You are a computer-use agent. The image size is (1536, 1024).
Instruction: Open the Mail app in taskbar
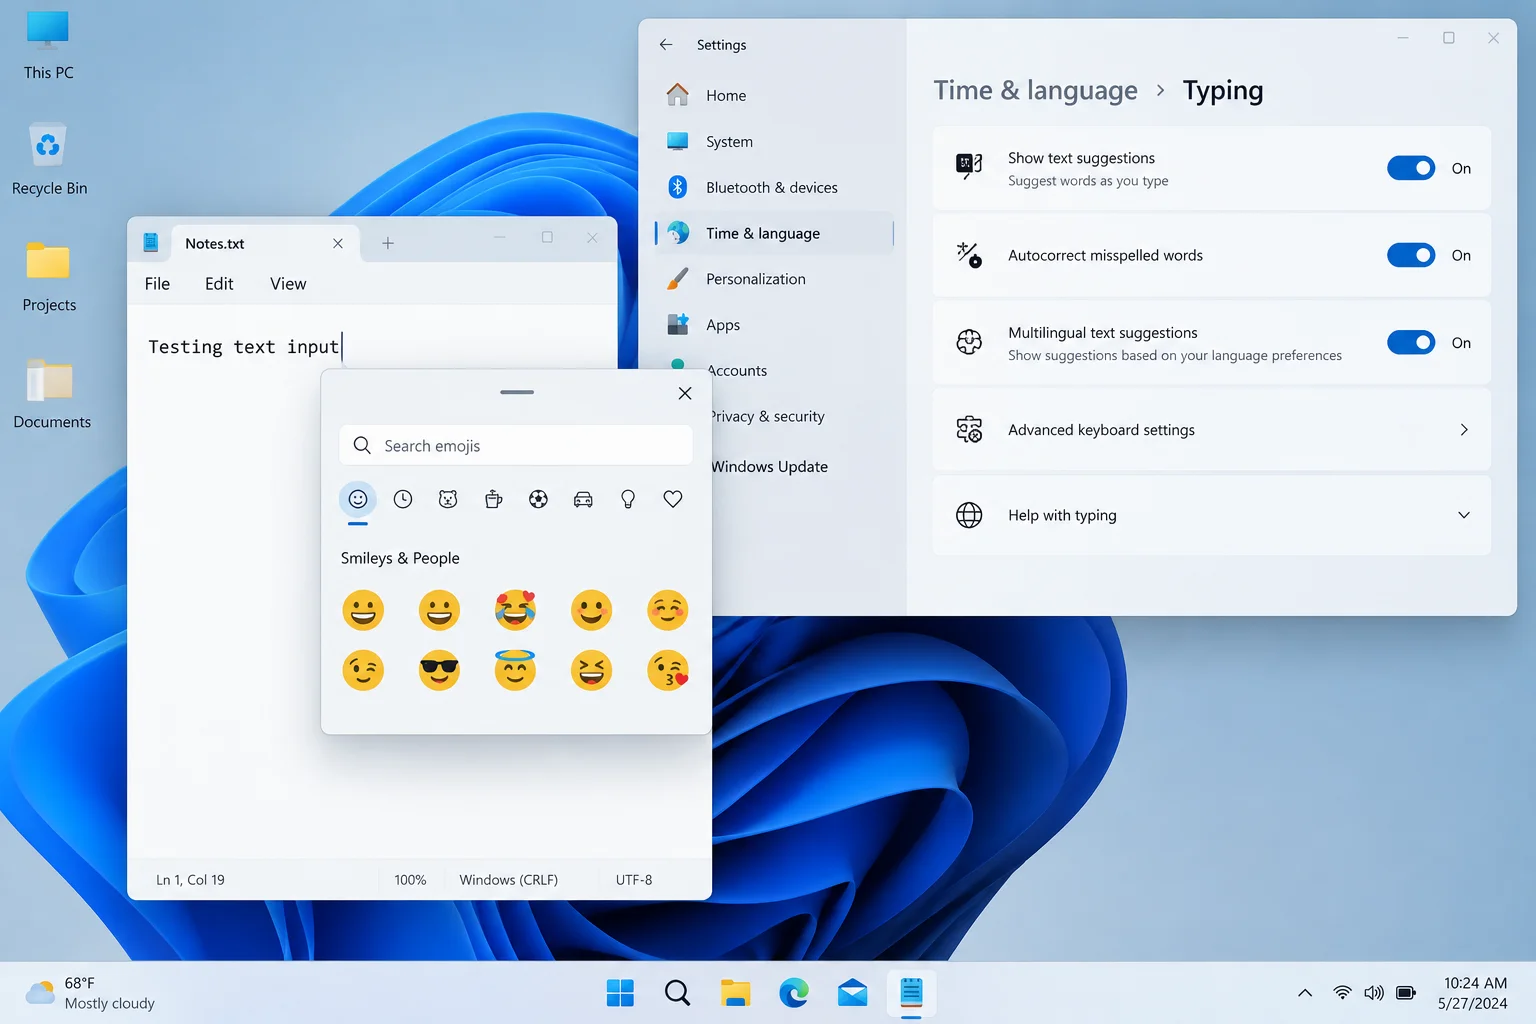pyautogui.click(x=853, y=993)
